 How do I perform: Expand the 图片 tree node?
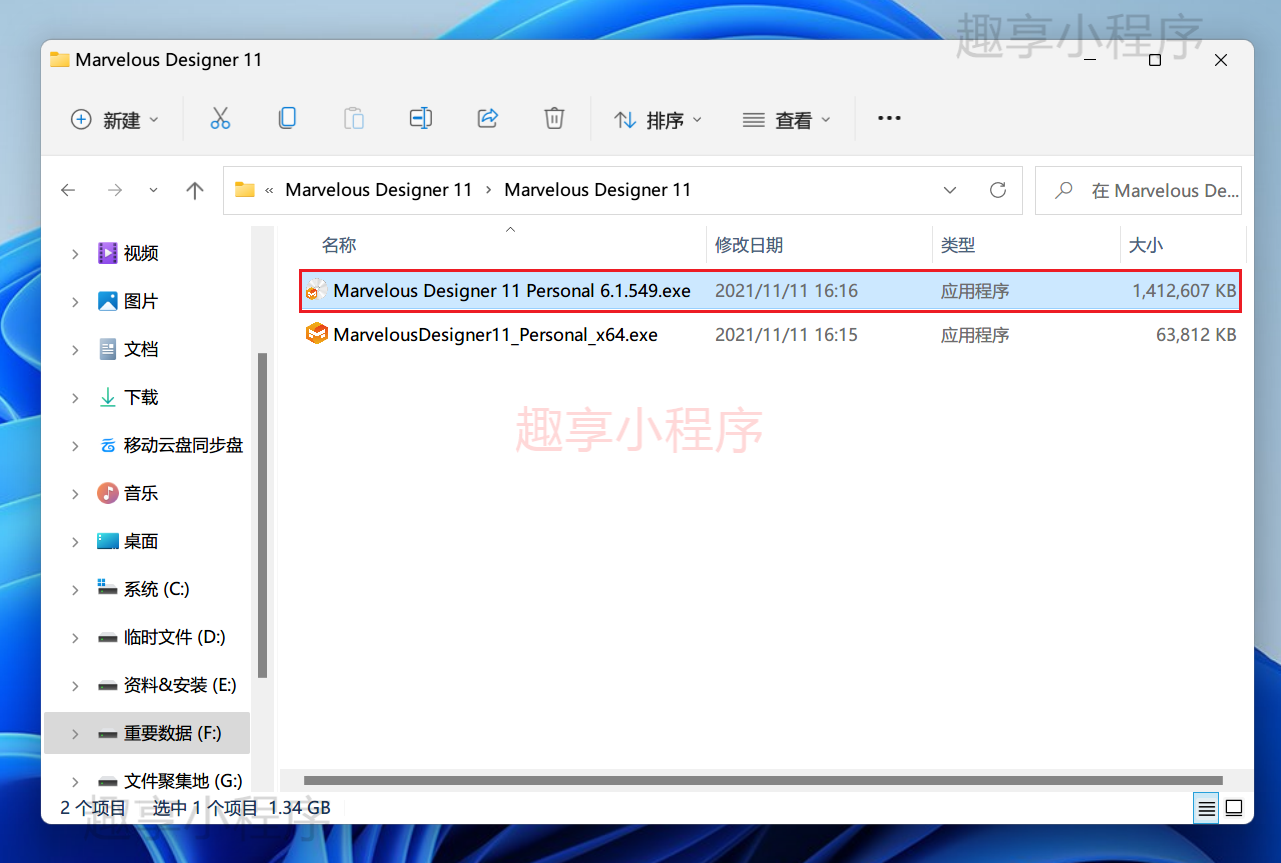(75, 302)
